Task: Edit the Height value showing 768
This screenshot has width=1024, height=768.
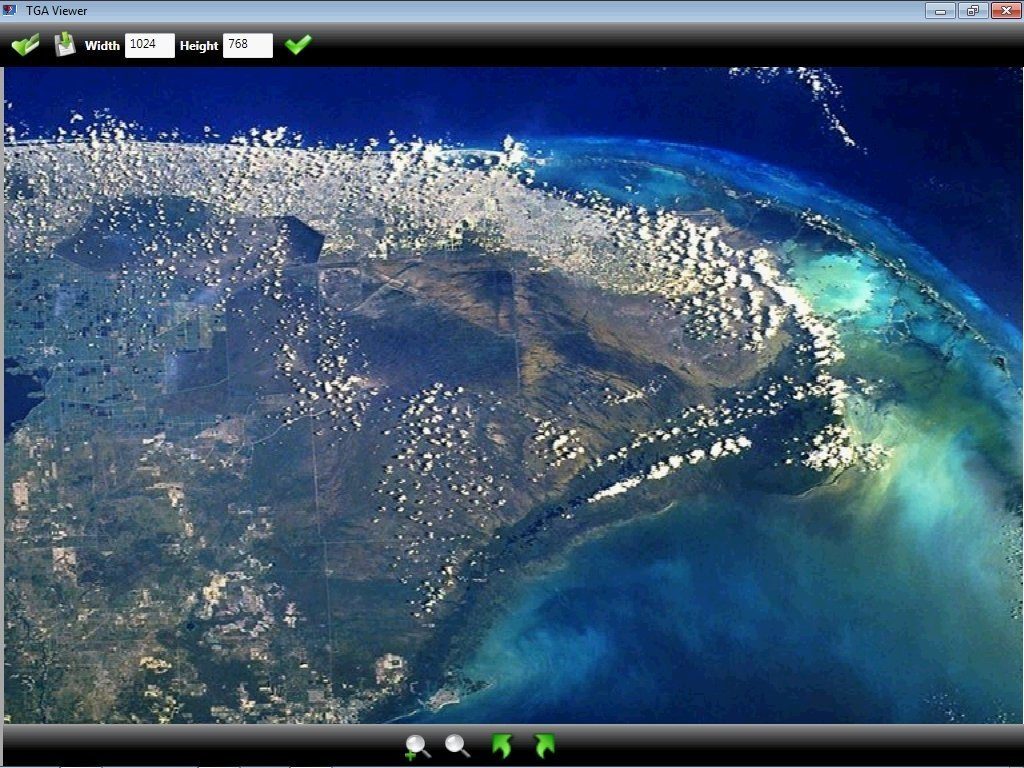Action: (x=247, y=45)
